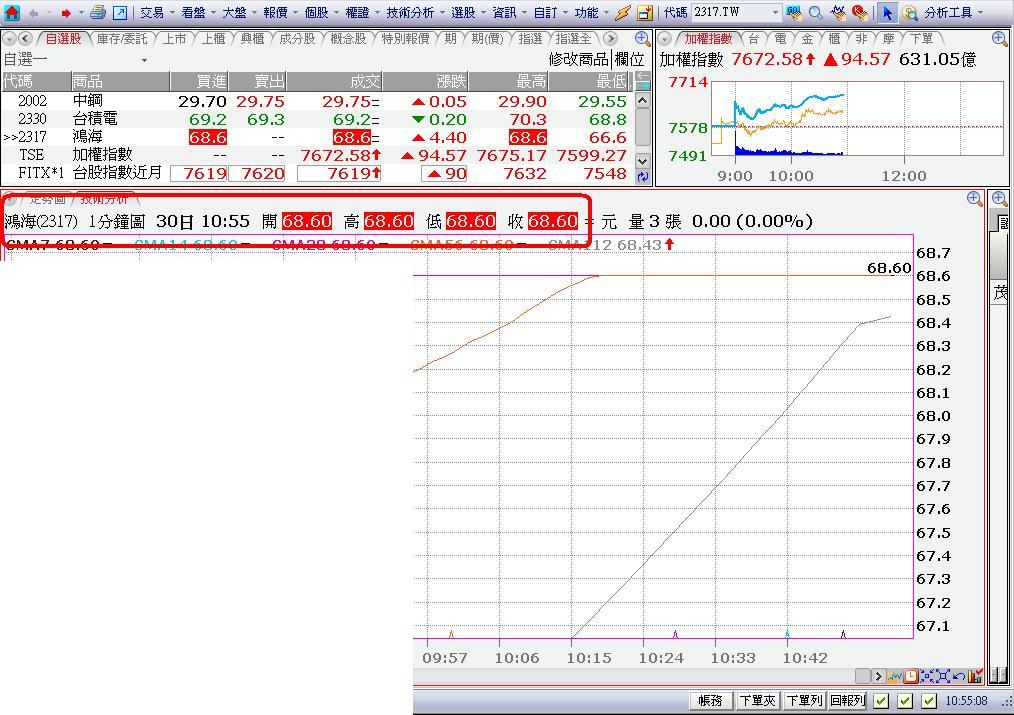Click the lightning bolt quick order icon
The image size is (1014, 715).
tap(623, 12)
